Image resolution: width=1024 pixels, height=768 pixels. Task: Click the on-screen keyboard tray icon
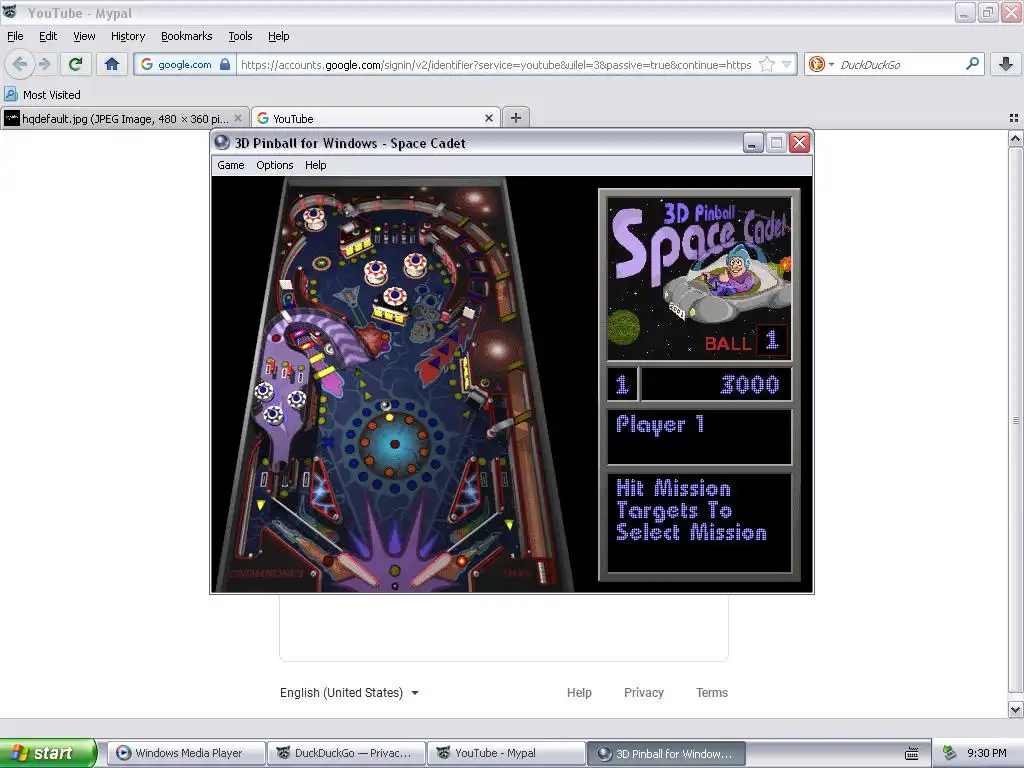(x=912, y=754)
